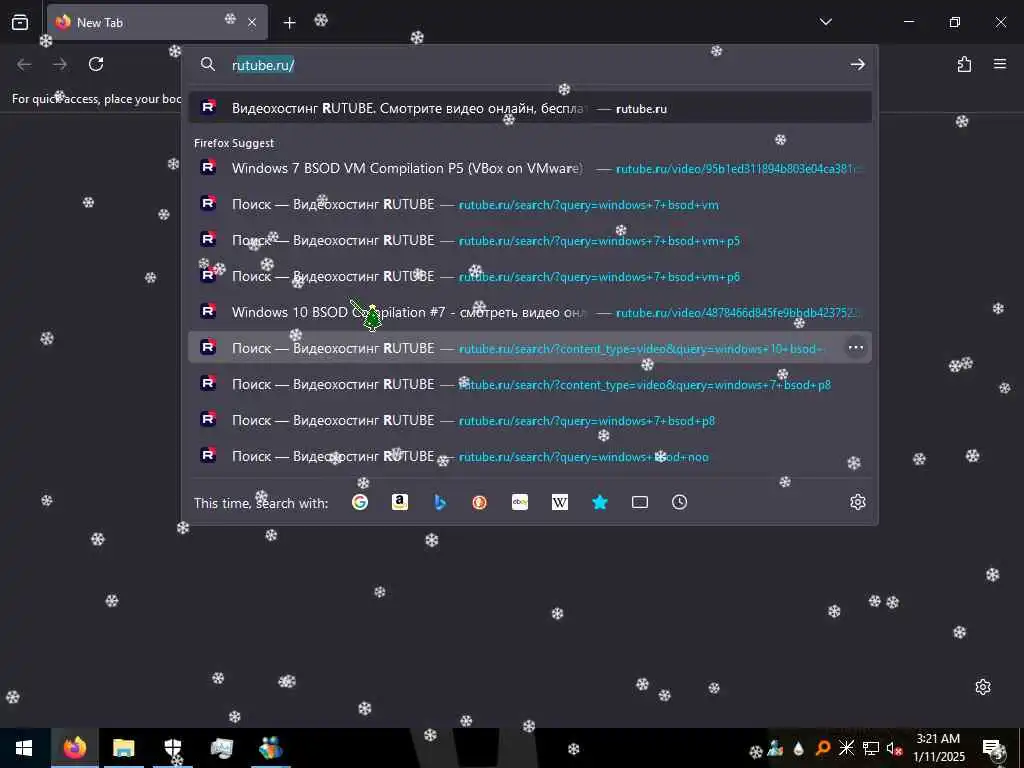Open the Action Center notifications icon
Viewport: 1024px width, 768px height.
pos(993,748)
